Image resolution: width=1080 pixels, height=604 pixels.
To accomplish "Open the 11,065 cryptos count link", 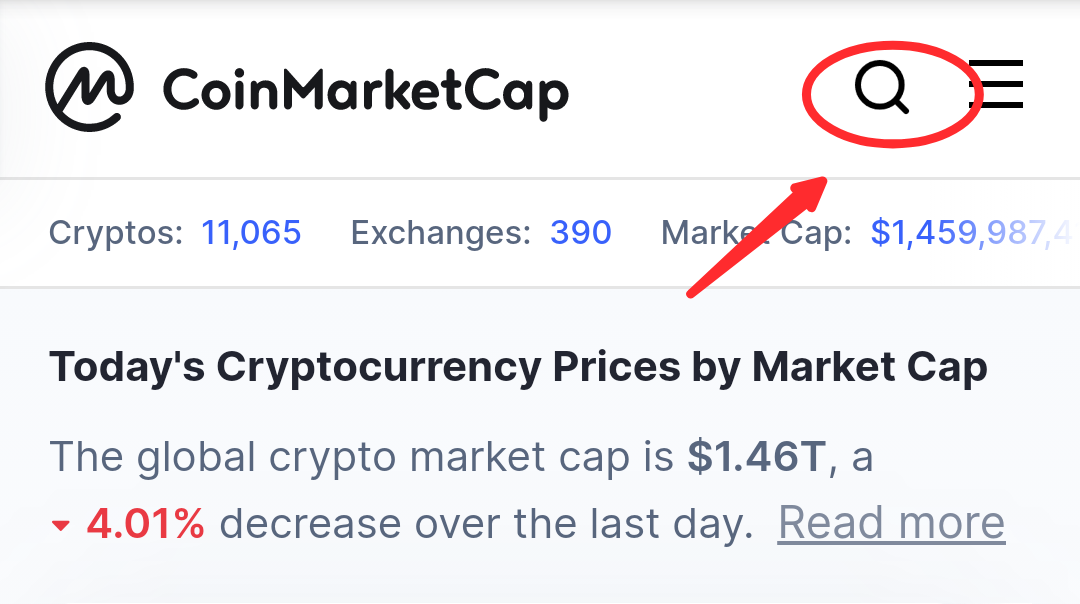I will click(251, 233).
